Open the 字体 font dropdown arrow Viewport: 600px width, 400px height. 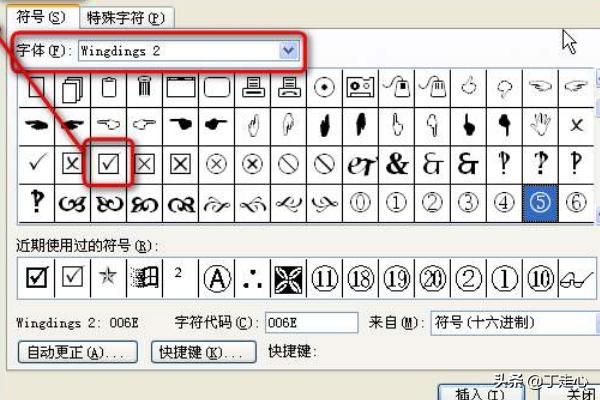(x=289, y=51)
